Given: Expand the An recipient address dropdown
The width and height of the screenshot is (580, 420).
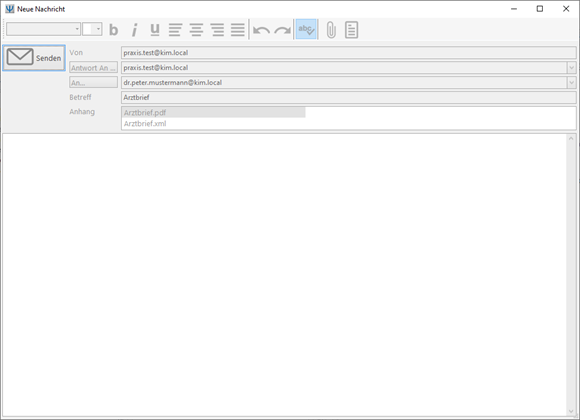Looking at the screenshot, I should (x=571, y=83).
